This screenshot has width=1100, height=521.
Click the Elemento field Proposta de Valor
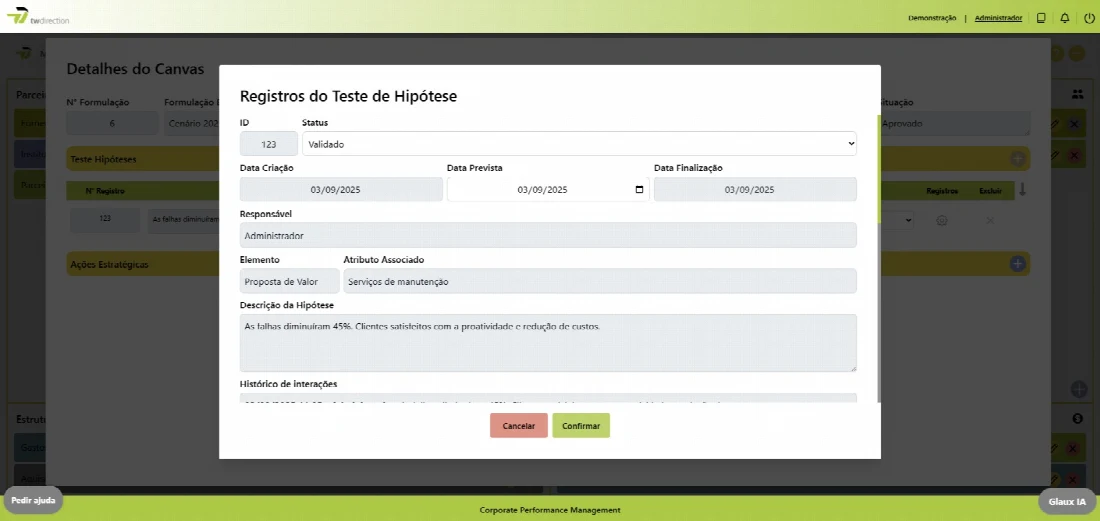(290, 281)
